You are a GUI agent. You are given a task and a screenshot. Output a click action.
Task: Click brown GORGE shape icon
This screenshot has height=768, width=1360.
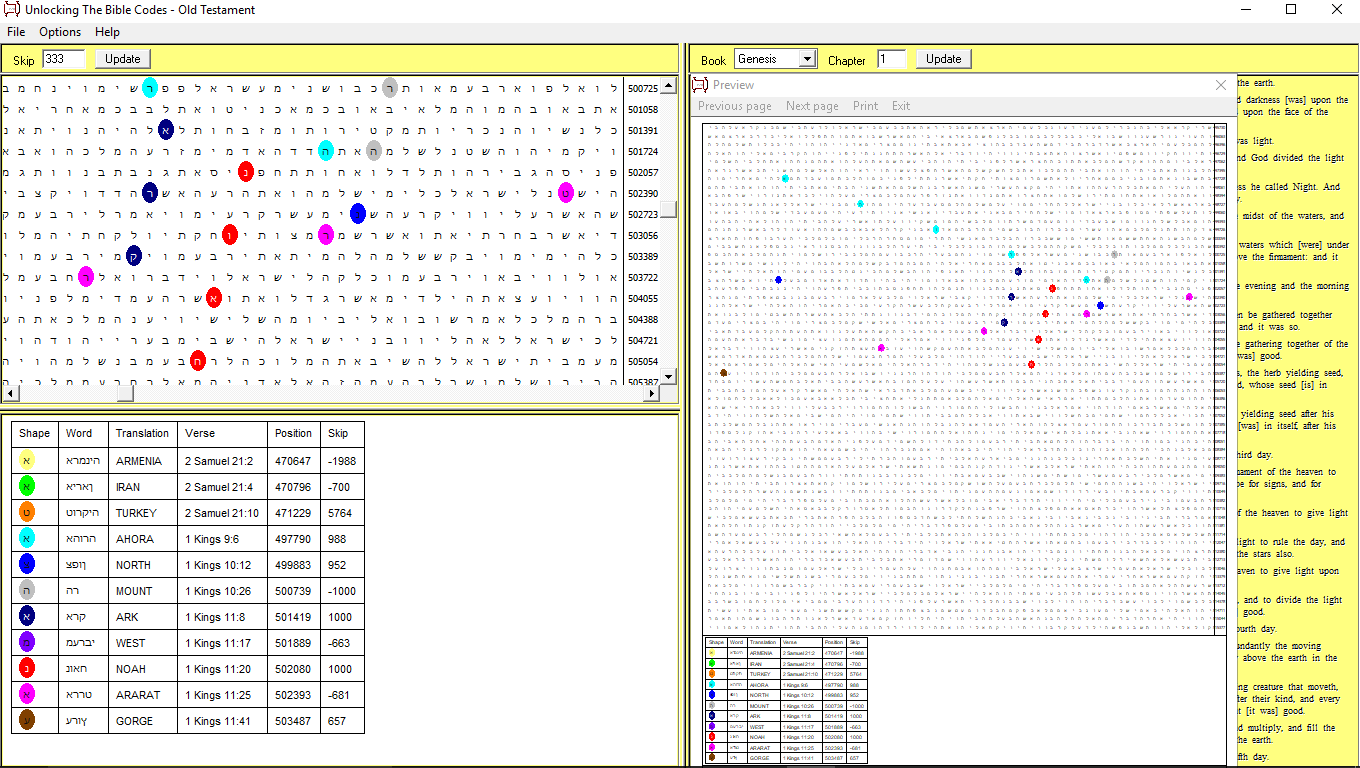[x=27, y=721]
